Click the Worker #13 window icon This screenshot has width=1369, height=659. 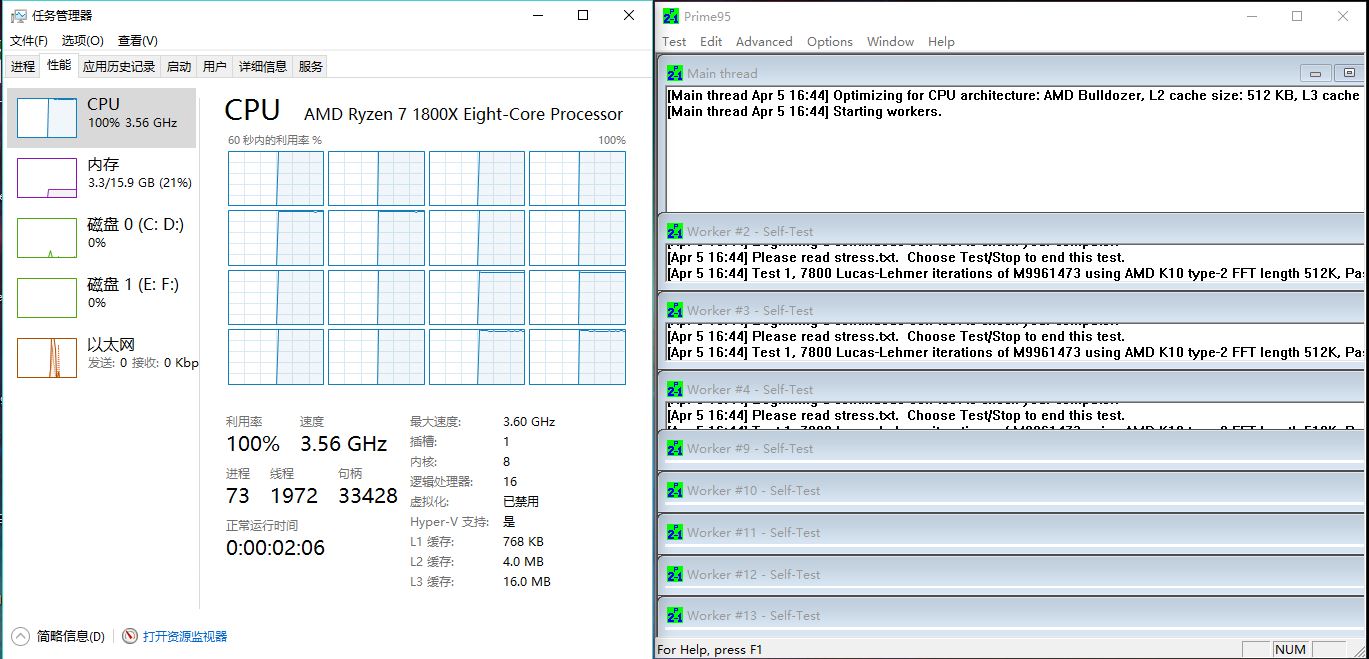click(x=675, y=615)
